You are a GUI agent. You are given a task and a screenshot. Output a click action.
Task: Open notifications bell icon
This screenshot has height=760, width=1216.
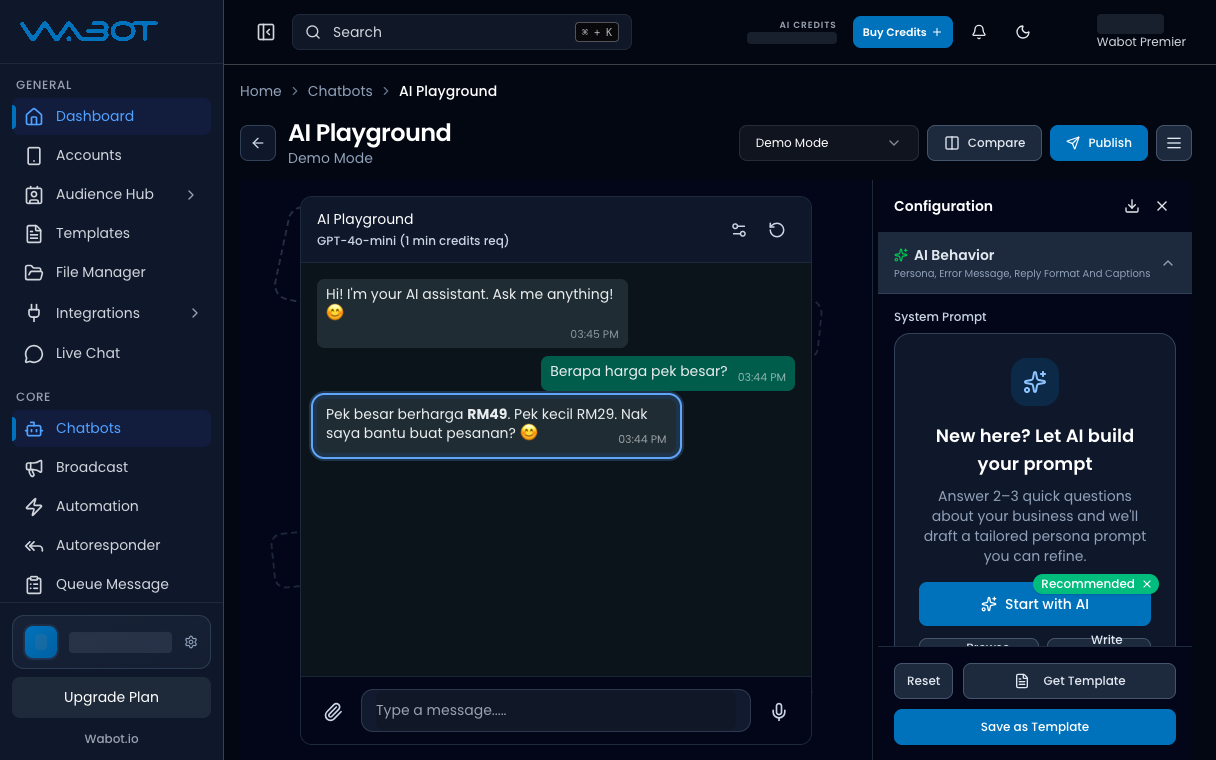click(x=979, y=32)
